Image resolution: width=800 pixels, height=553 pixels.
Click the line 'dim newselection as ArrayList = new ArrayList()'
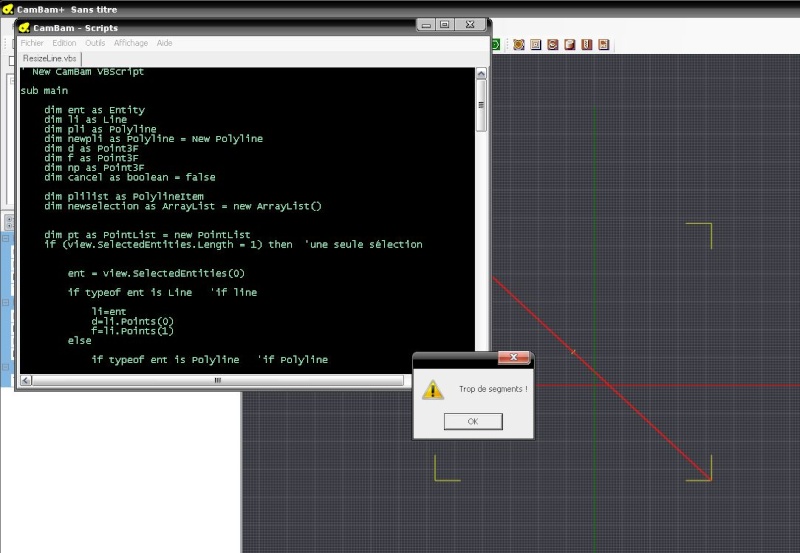(x=183, y=206)
